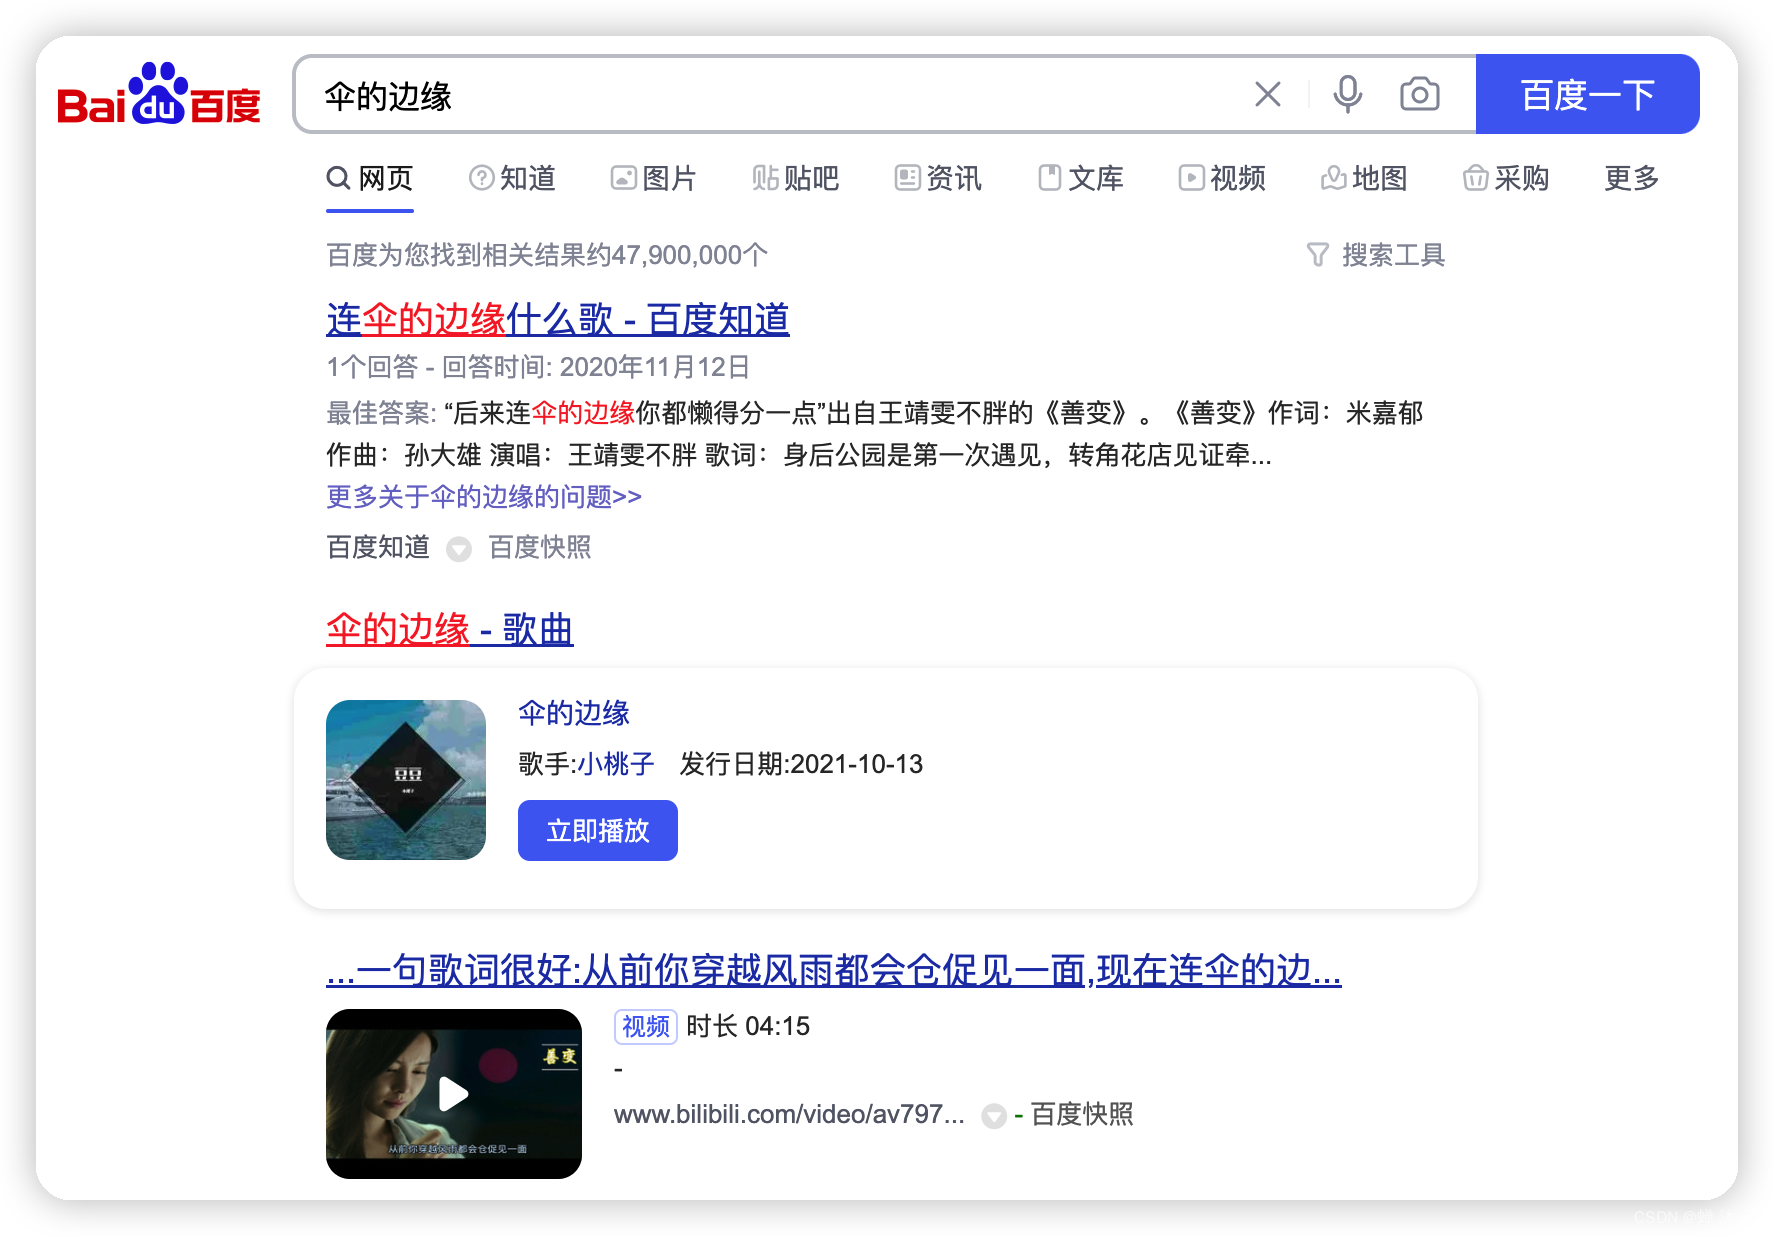Switch to 贴吧 tab
The image size is (1774, 1236).
coord(794,178)
